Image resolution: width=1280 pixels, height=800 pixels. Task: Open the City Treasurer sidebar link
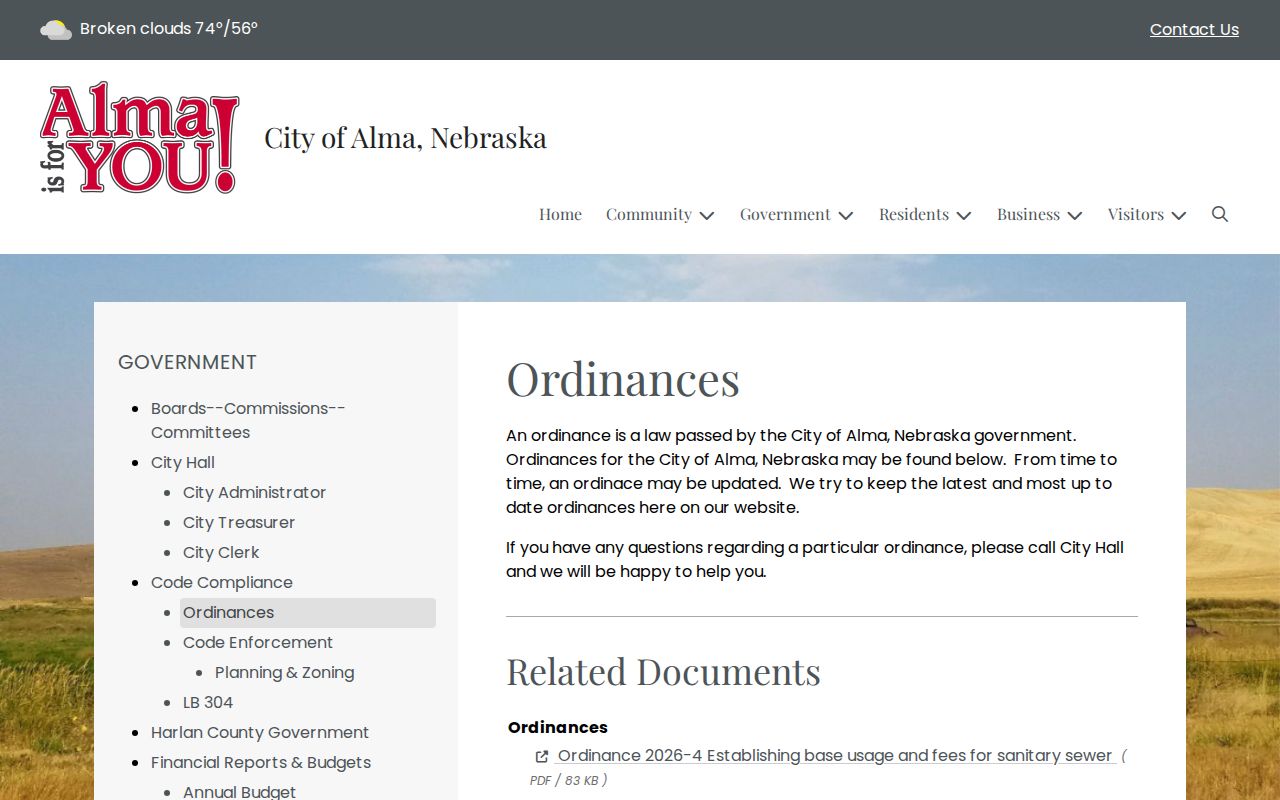(239, 522)
